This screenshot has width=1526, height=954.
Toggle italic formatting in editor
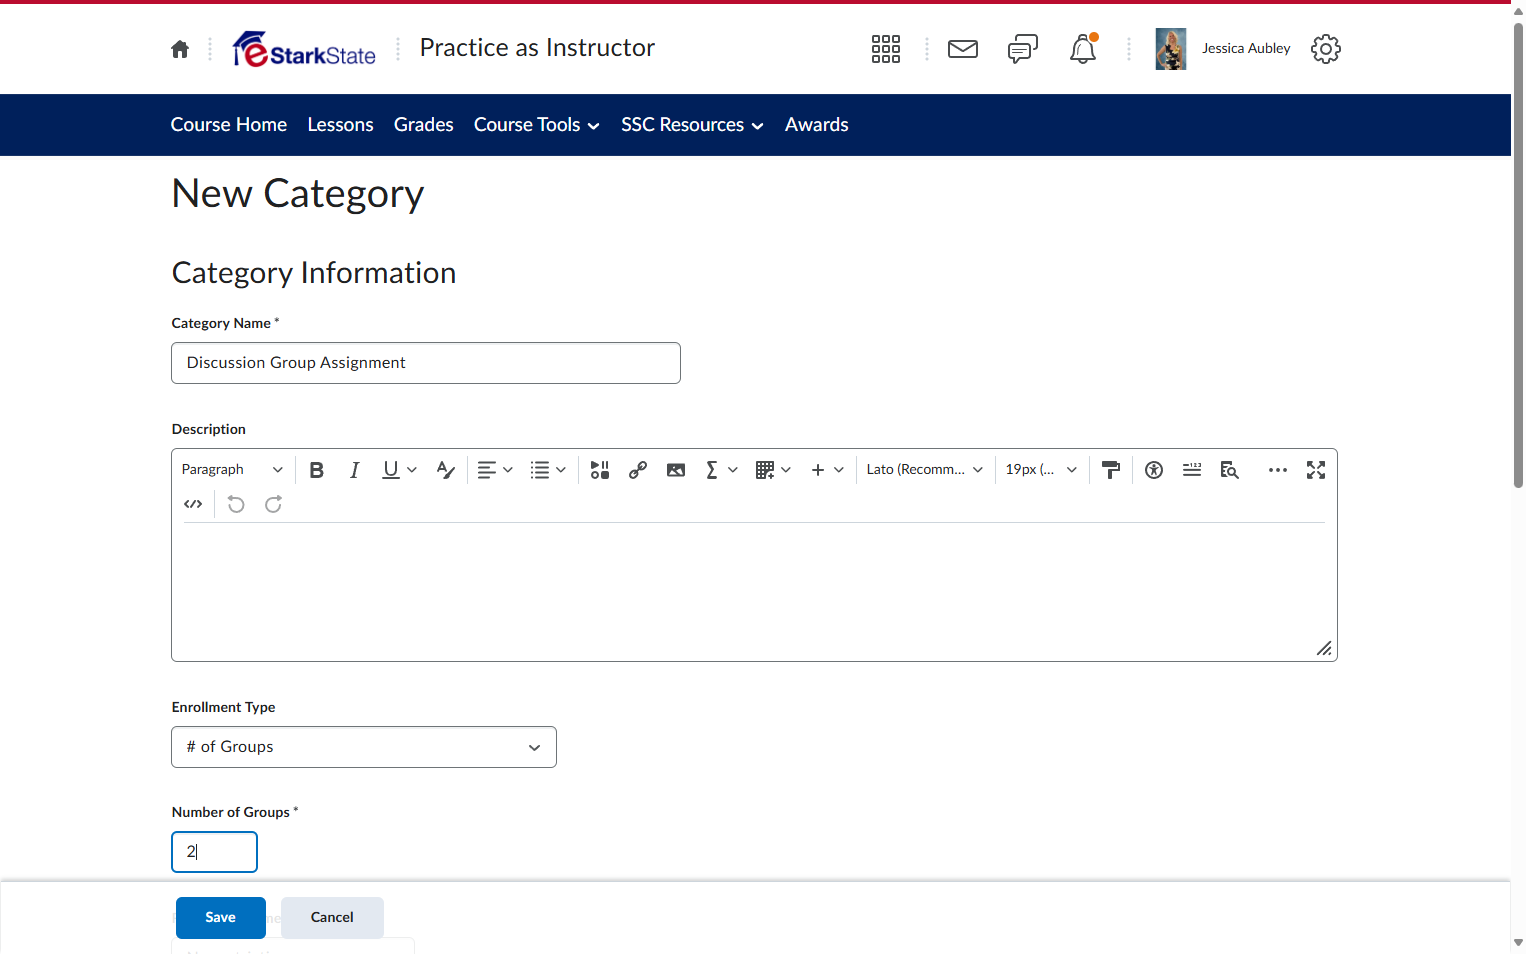[x=354, y=470]
